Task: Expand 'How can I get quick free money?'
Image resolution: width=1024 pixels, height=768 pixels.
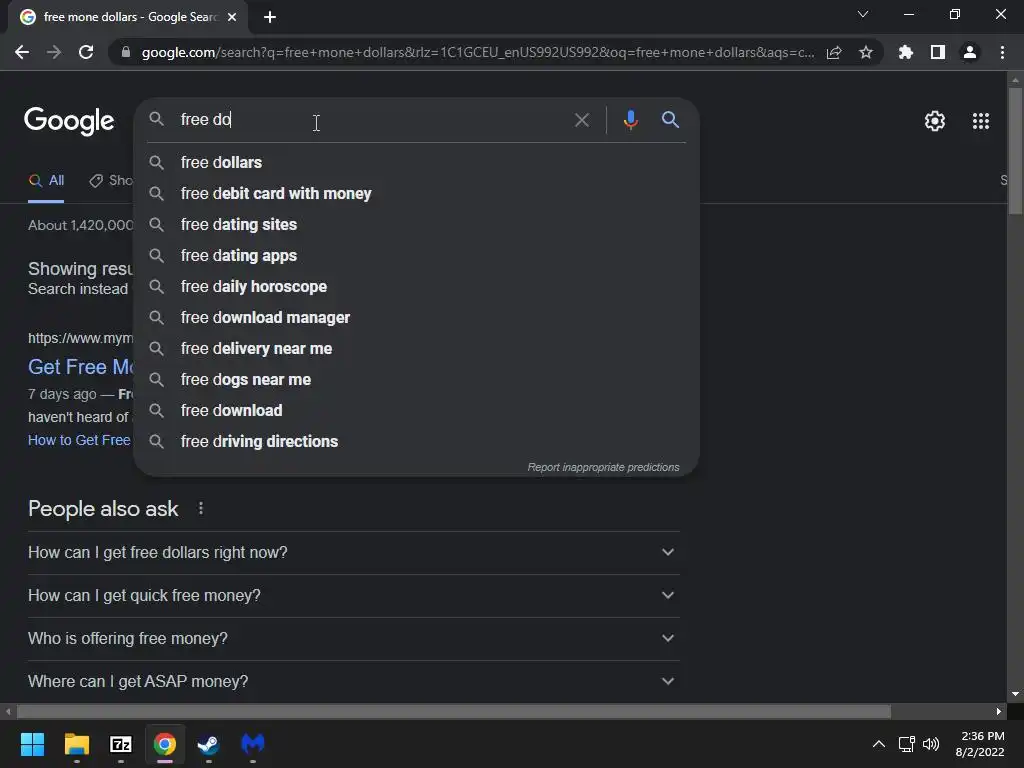Action: (353, 596)
